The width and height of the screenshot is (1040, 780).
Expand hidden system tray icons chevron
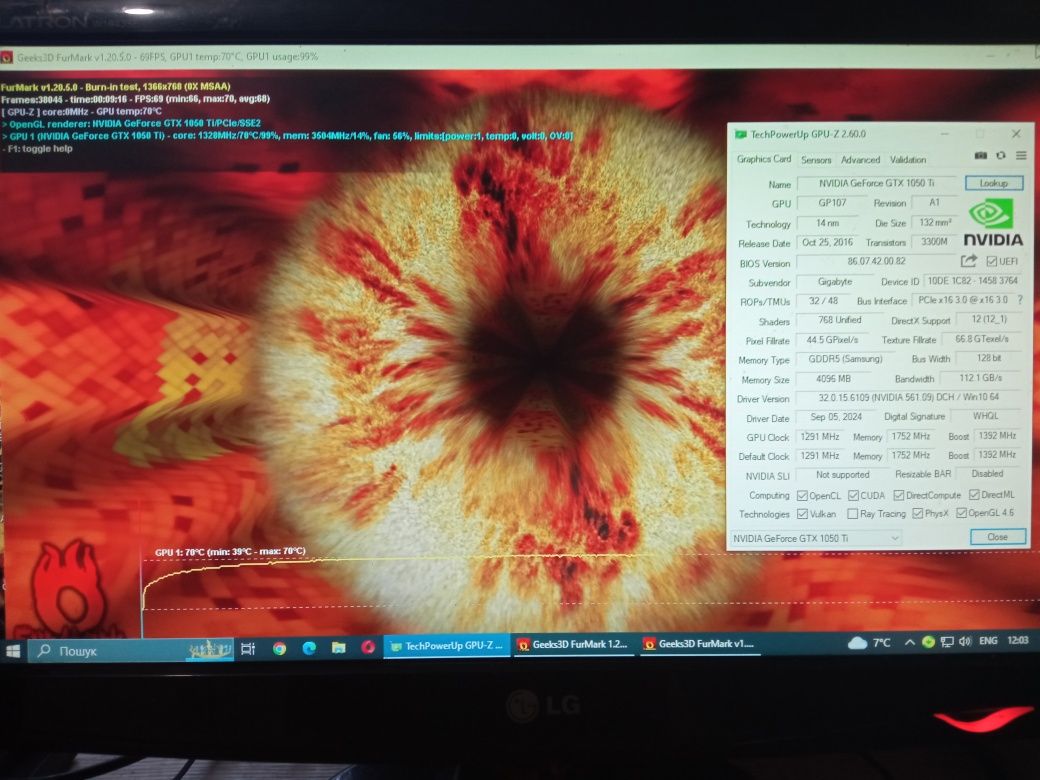[910, 642]
